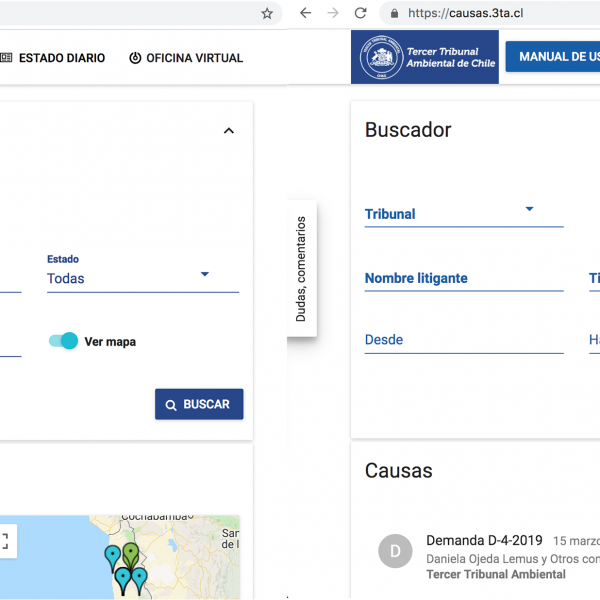Click the bookmark star icon

coord(267,14)
